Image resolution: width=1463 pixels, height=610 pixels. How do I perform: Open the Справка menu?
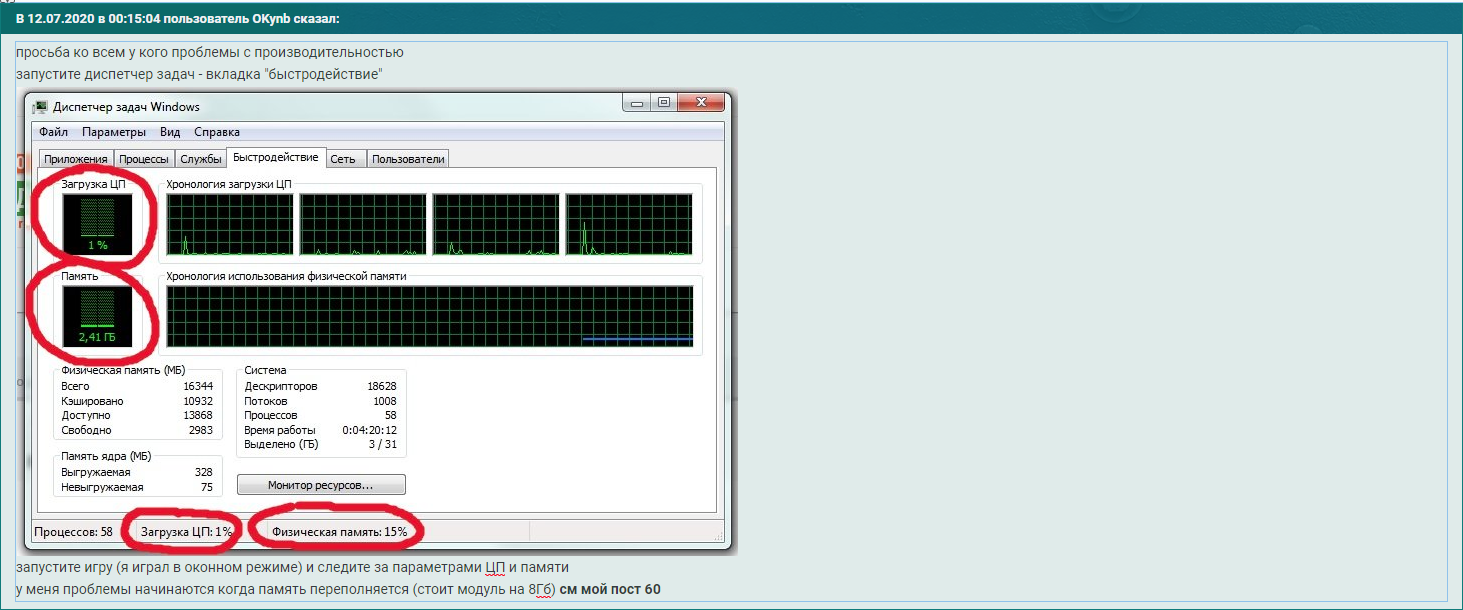217,132
